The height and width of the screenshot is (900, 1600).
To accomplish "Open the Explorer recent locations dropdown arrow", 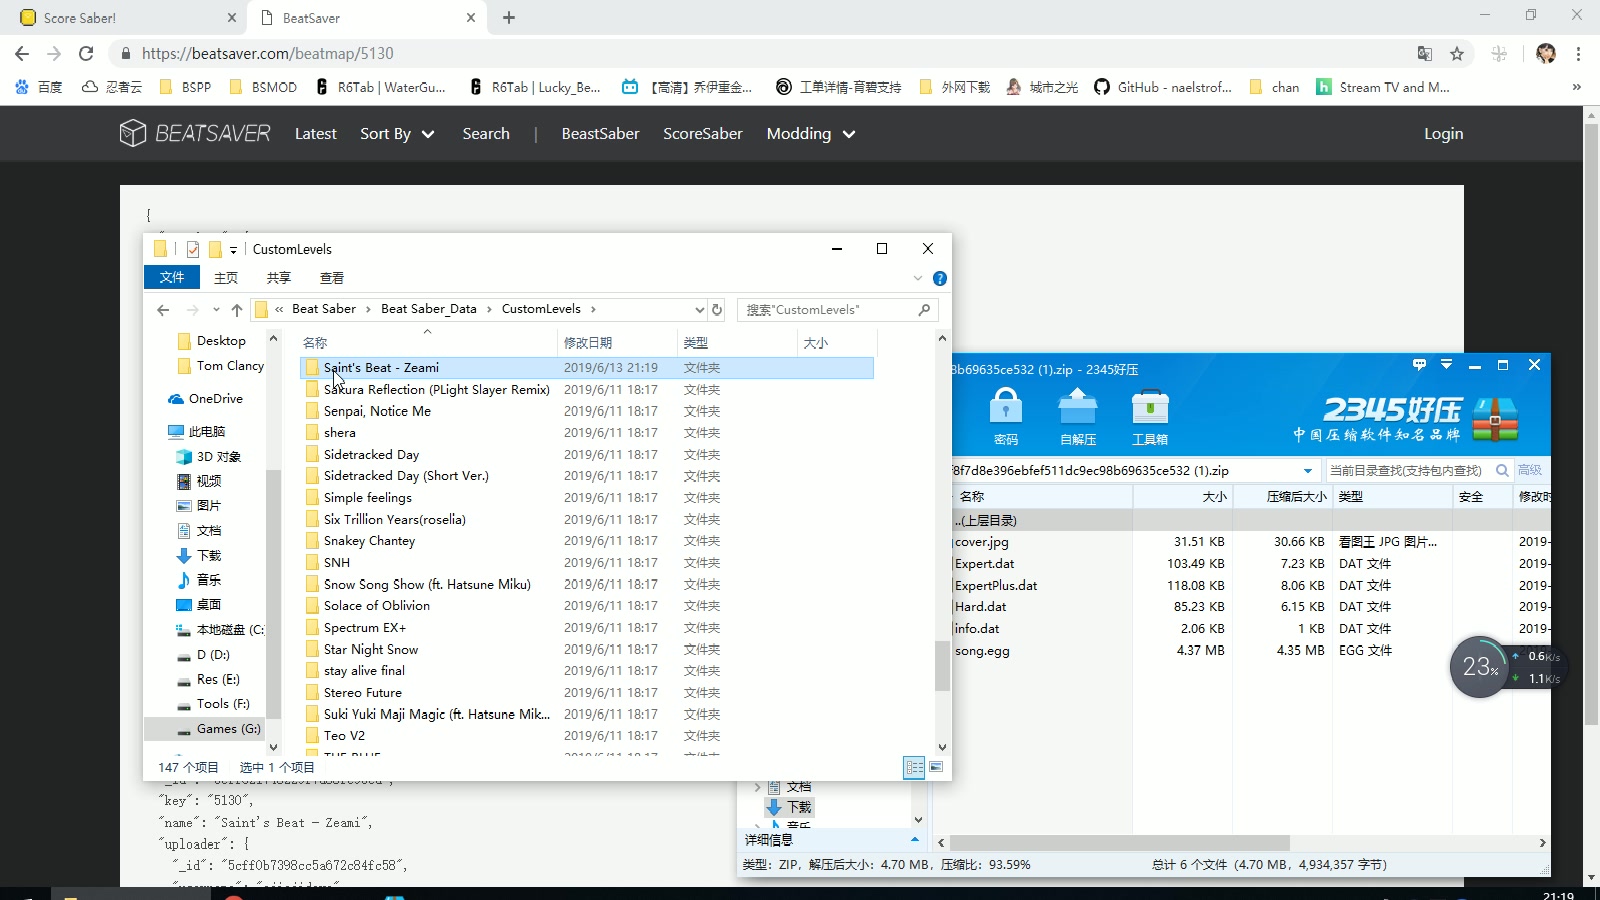I will pyautogui.click(x=216, y=310).
